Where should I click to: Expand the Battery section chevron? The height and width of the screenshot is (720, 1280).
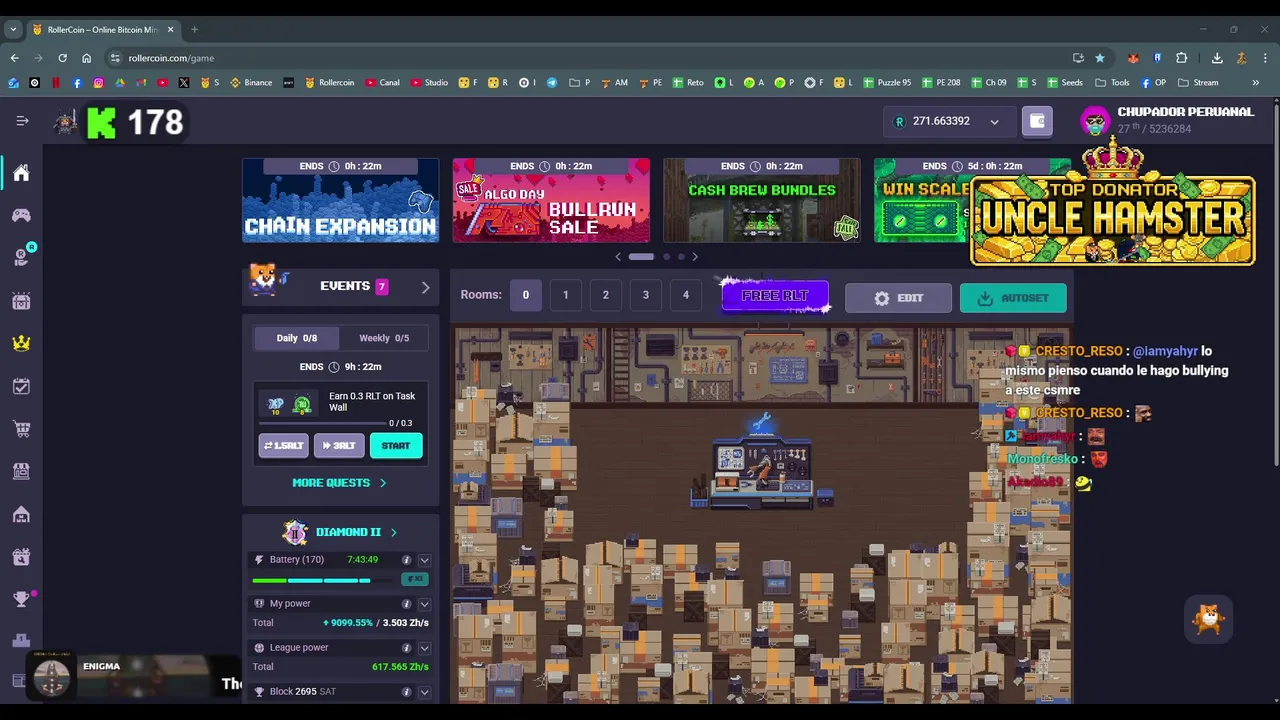(424, 560)
